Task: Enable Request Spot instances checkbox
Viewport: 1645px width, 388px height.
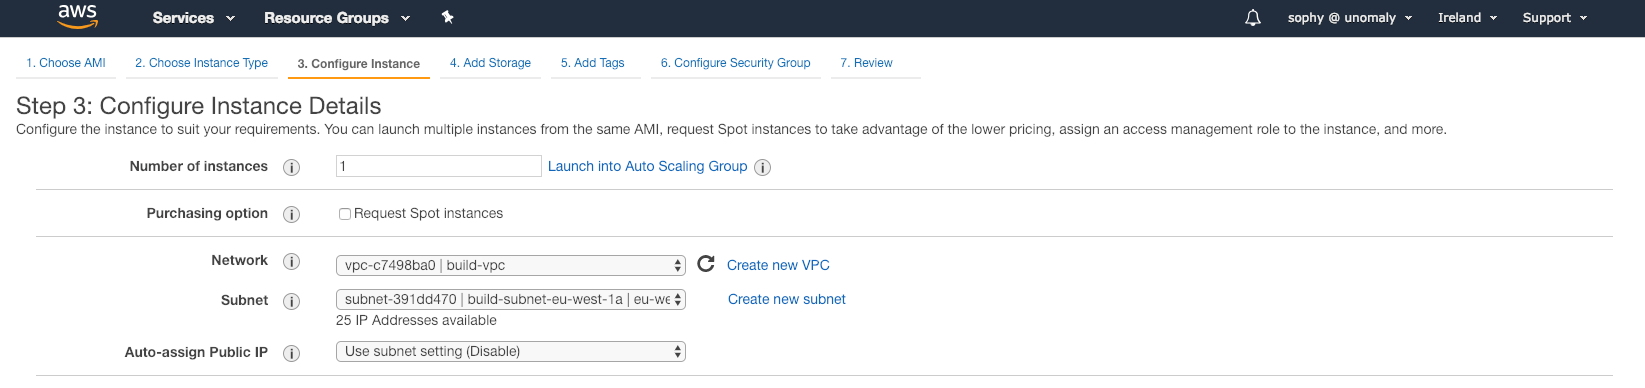Action: (x=344, y=214)
